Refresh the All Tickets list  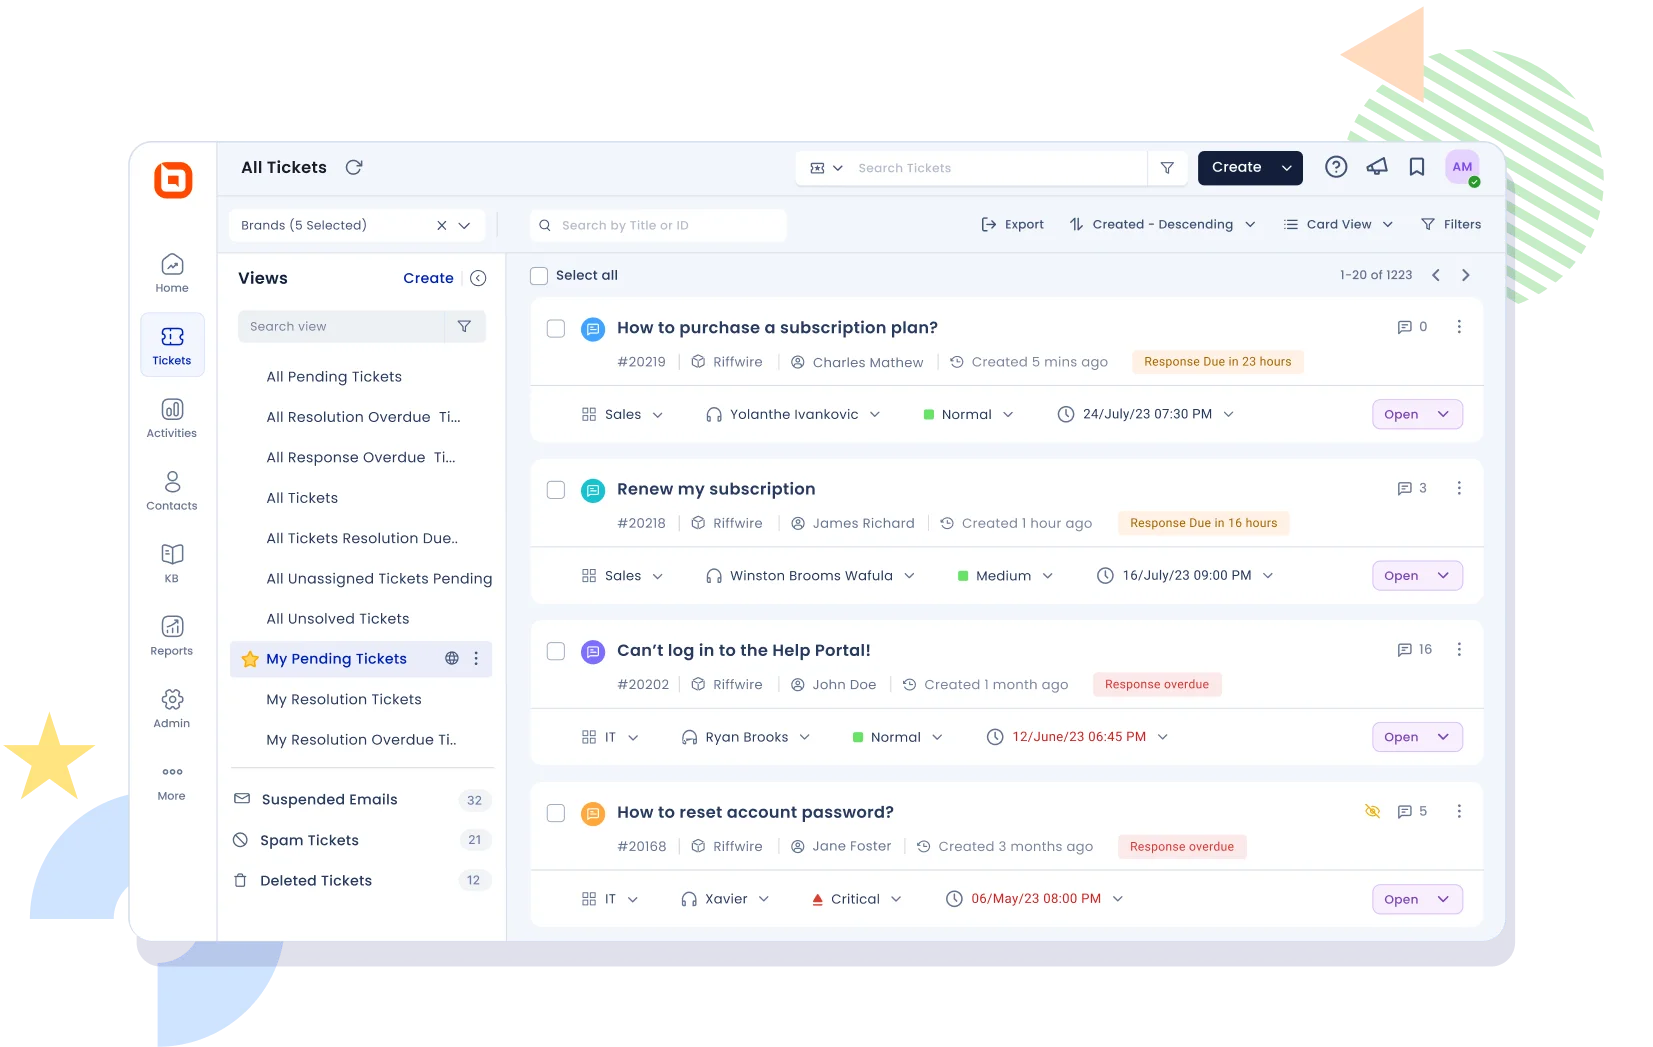coord(354,167)
